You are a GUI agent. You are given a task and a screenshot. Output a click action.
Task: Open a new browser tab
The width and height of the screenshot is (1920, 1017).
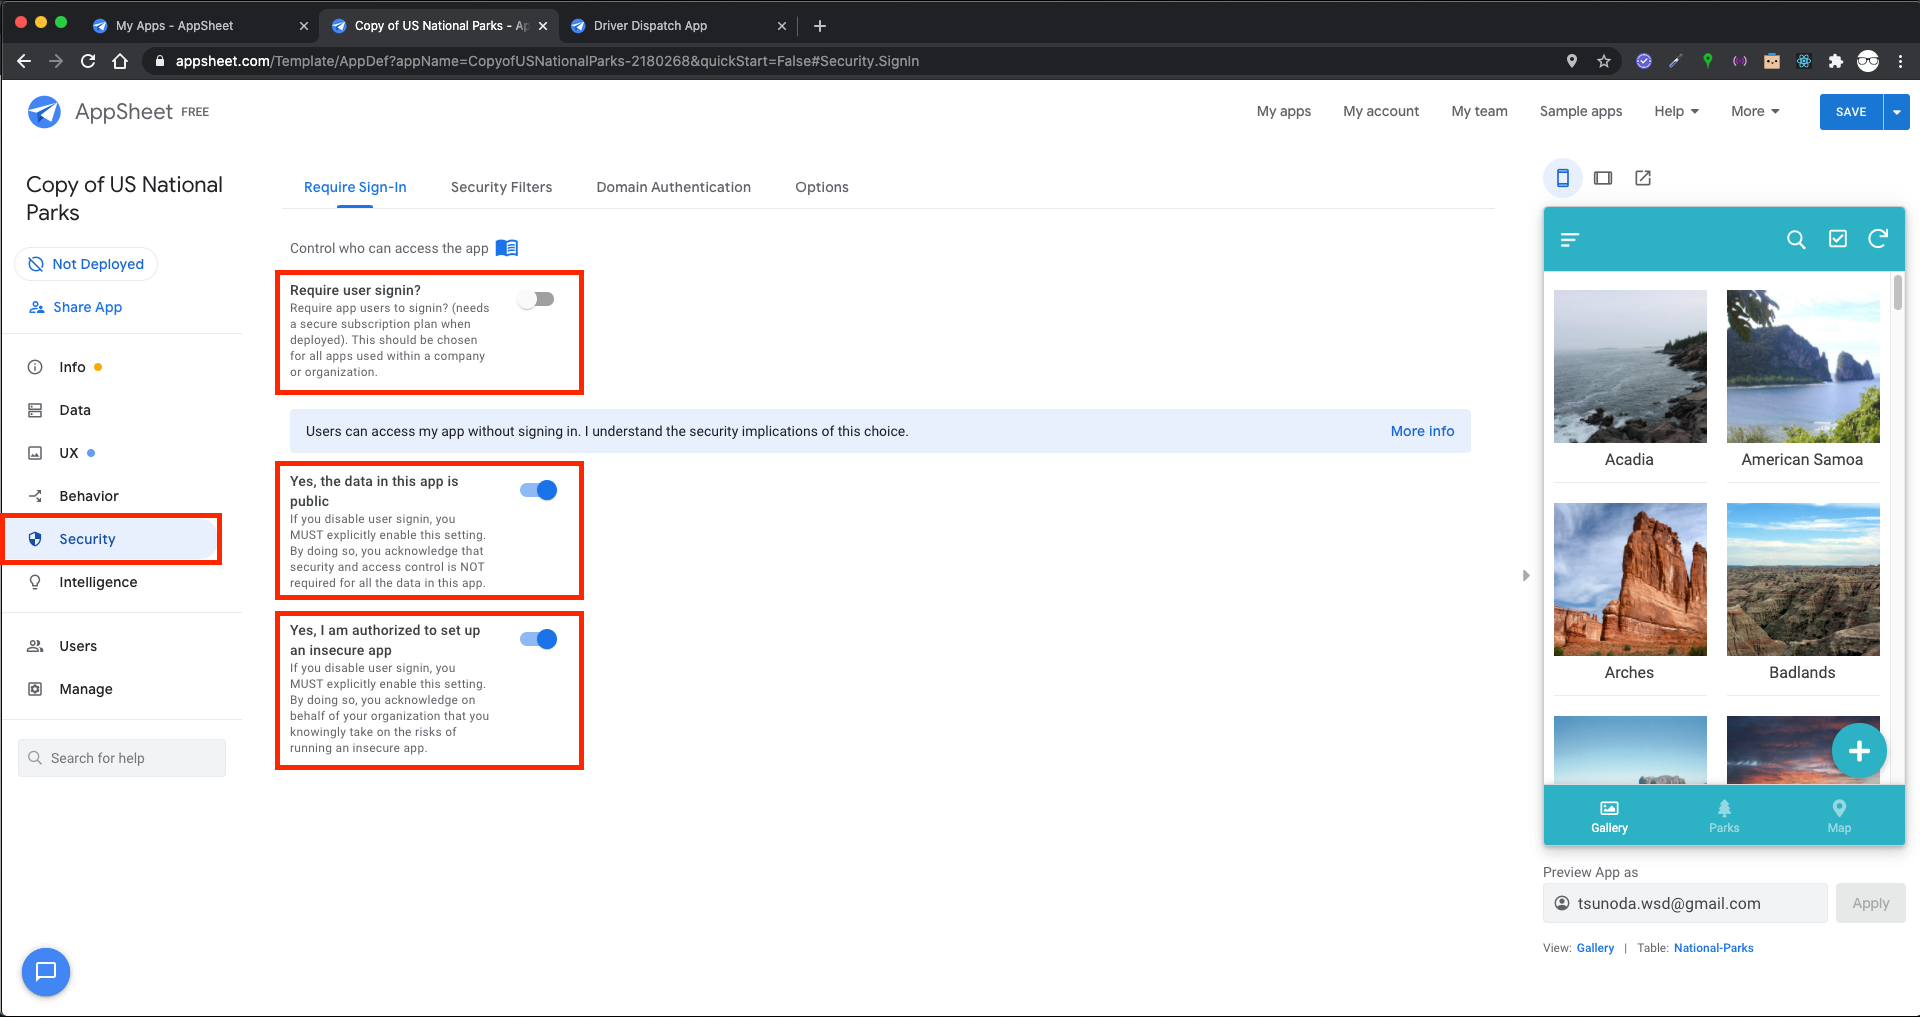coord(820,26)
